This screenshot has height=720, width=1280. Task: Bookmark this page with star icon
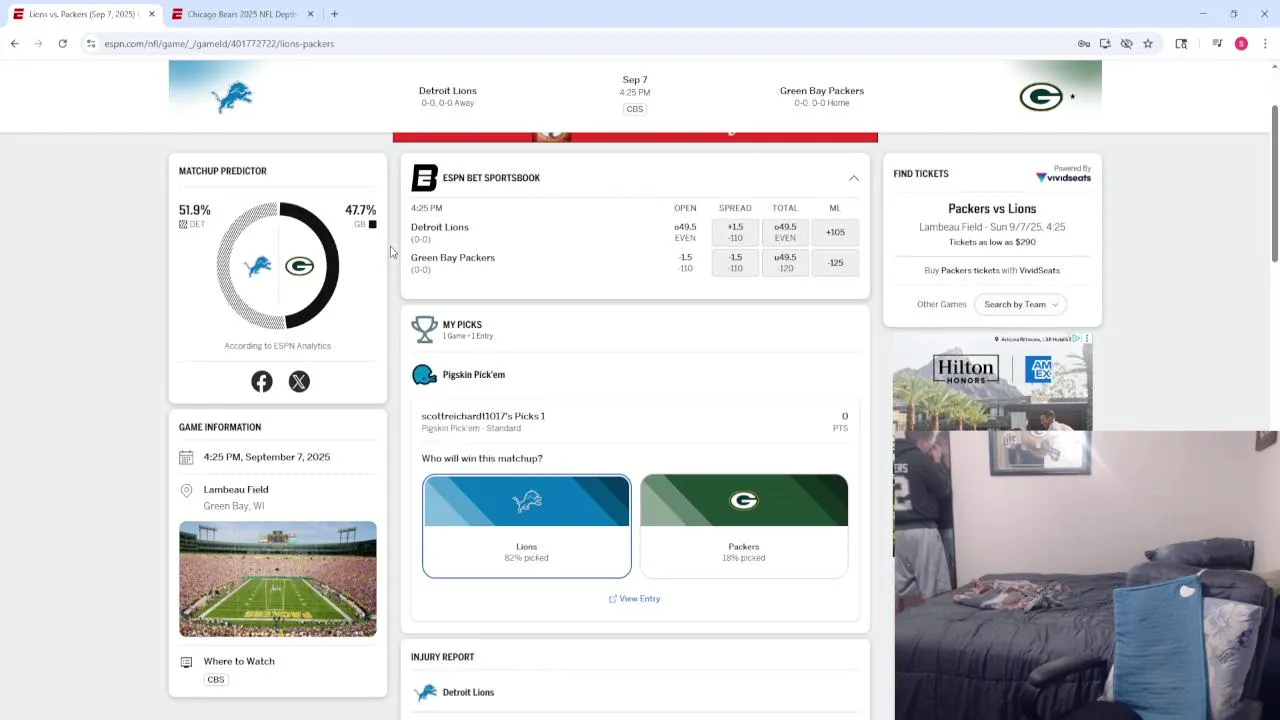1148,43
